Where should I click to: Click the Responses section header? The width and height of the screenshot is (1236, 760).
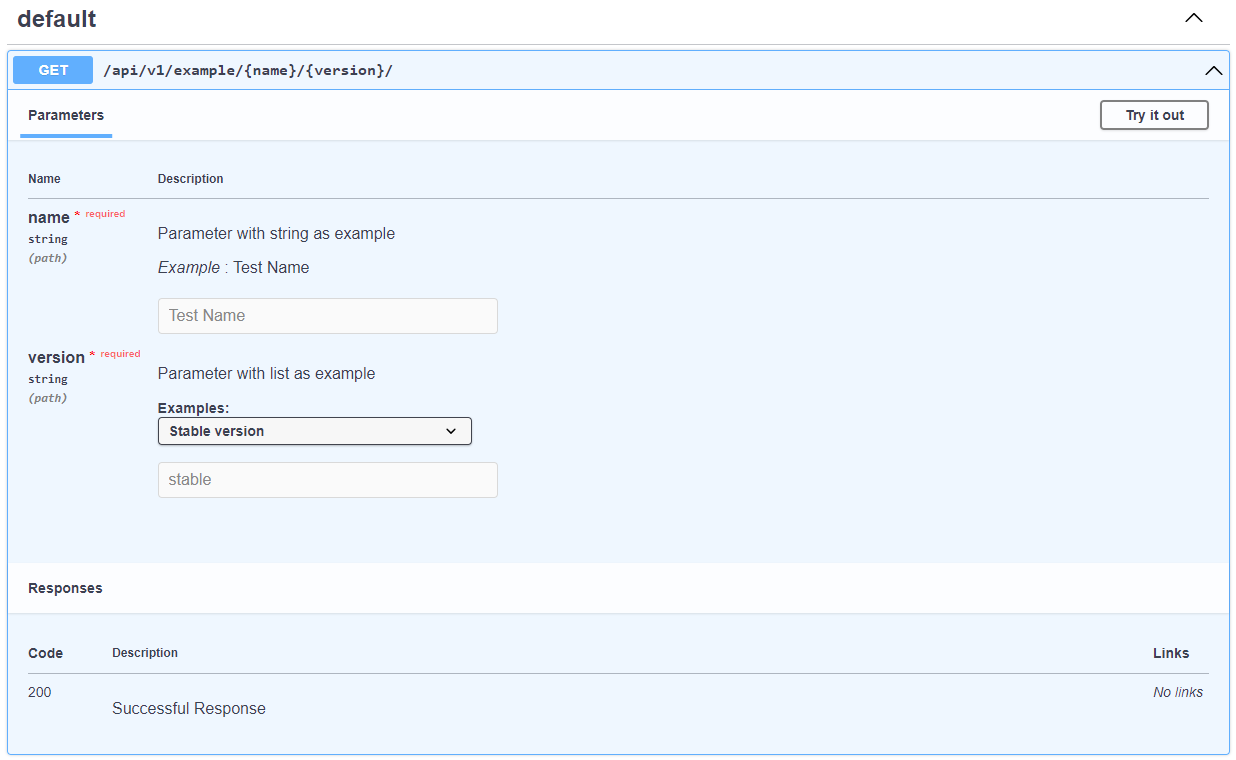click(x=64, y=588)
